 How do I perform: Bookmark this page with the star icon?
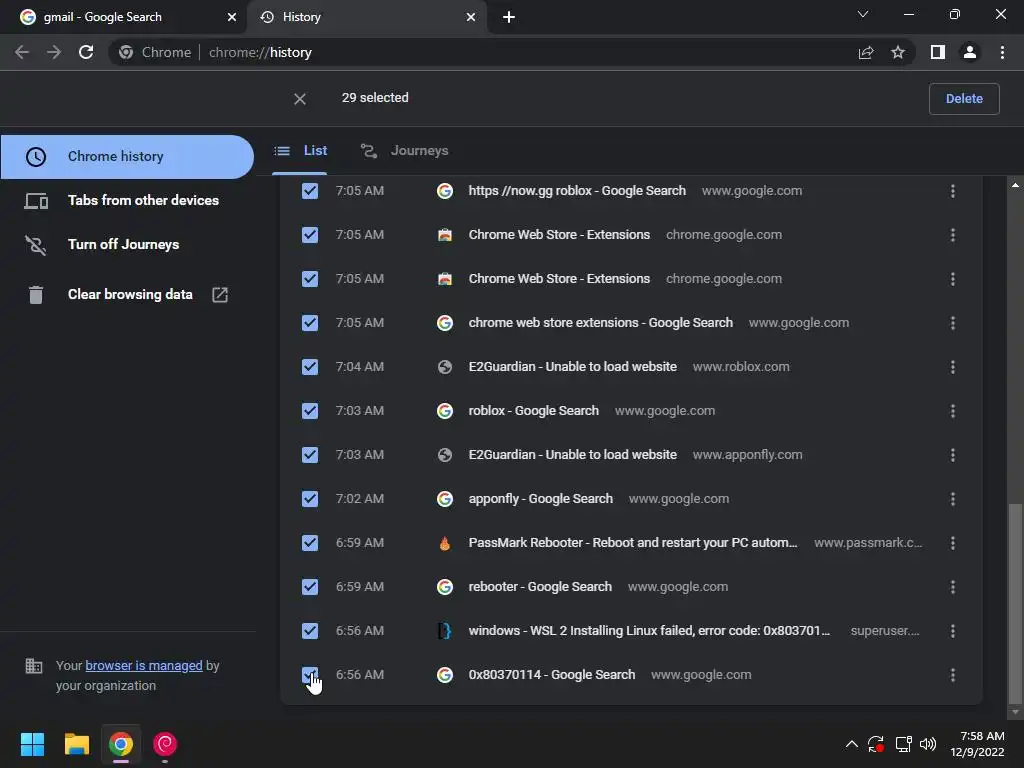(x=898, y=52)
